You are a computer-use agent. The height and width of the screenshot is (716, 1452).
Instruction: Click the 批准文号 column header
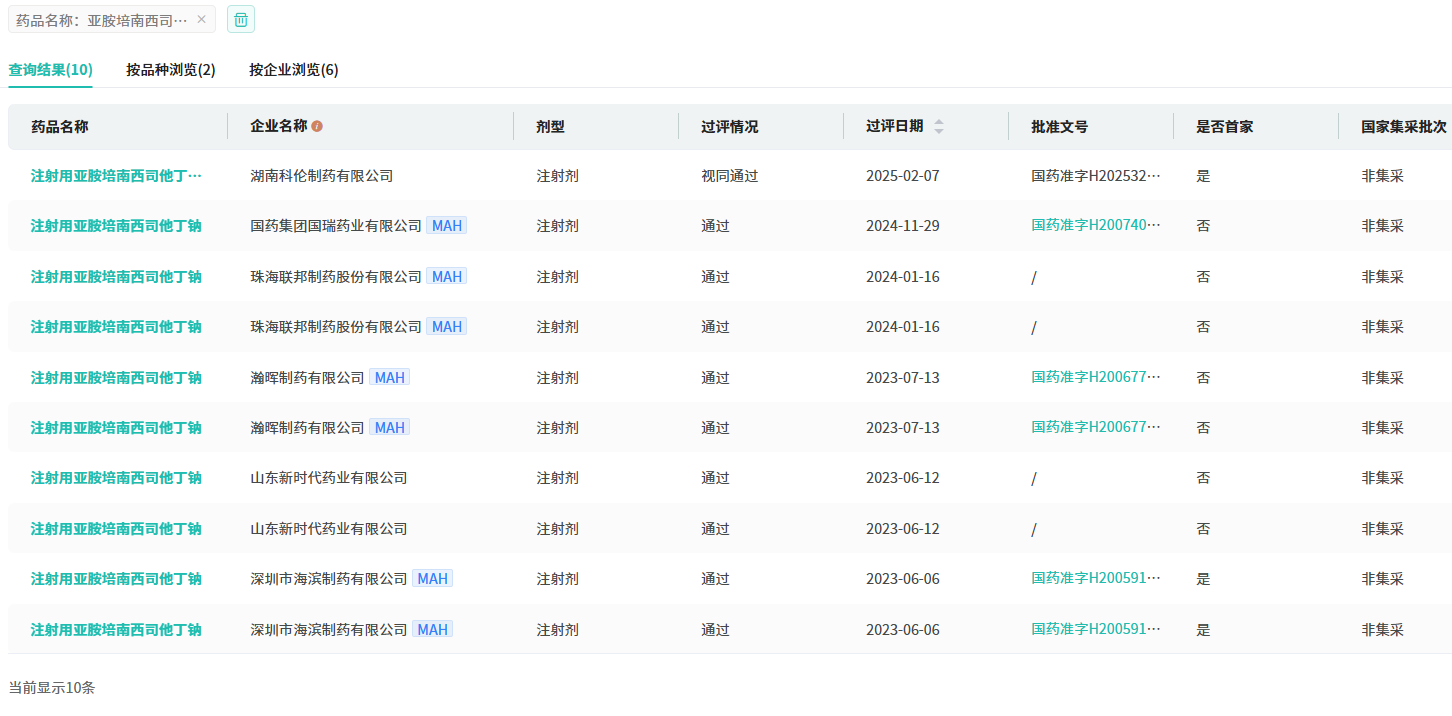pos(1059,127)
